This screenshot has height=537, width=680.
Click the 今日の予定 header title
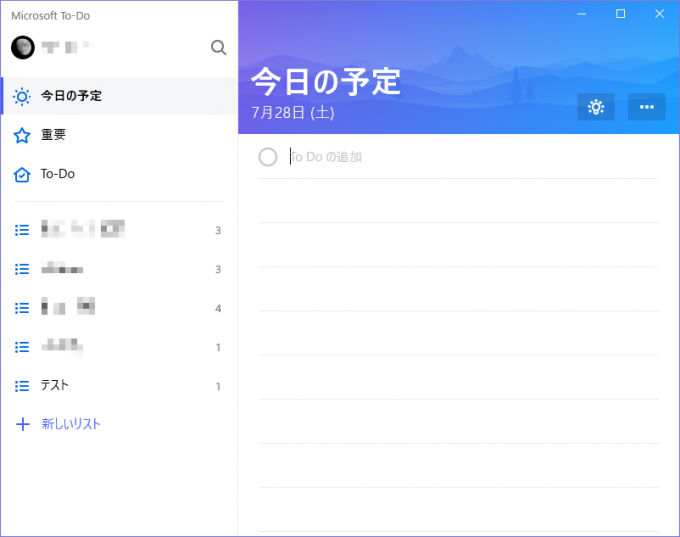coord(325,82)
